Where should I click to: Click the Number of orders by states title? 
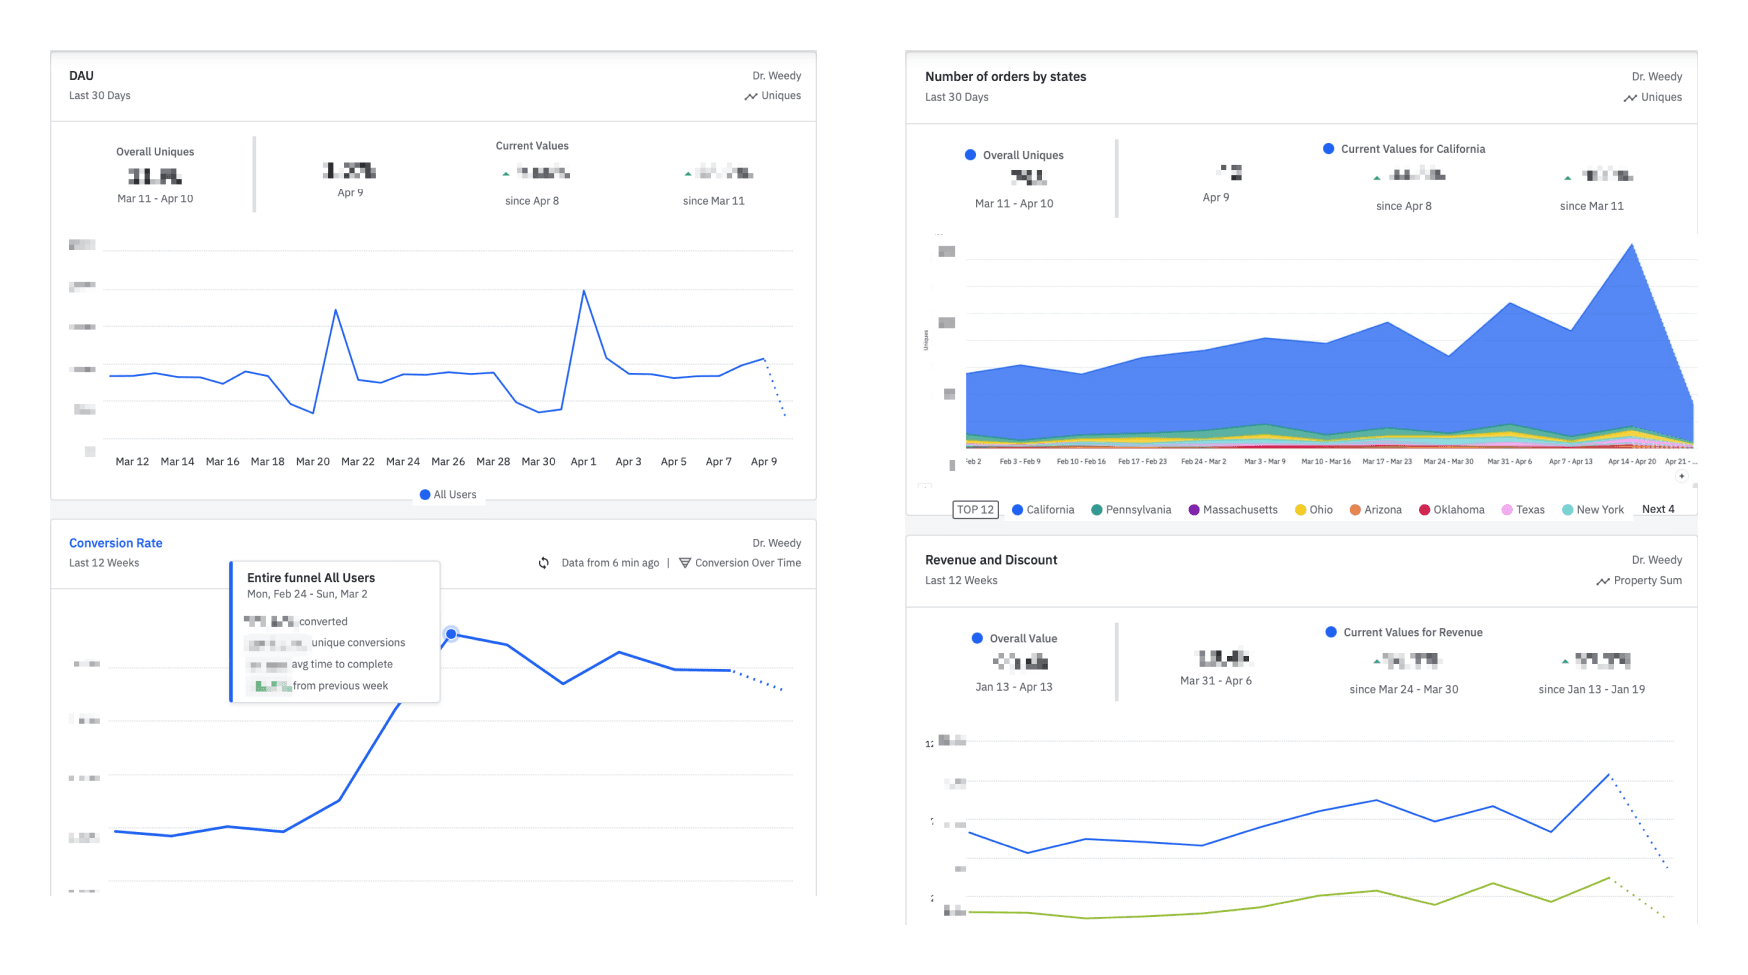point(1005,77)
